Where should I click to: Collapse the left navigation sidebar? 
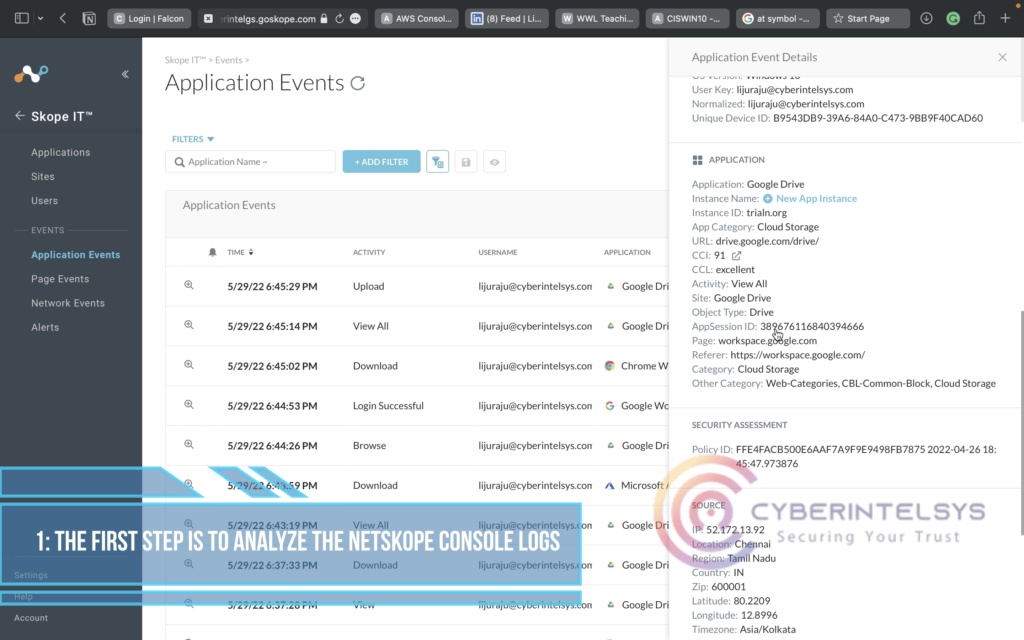pos(125,74)
